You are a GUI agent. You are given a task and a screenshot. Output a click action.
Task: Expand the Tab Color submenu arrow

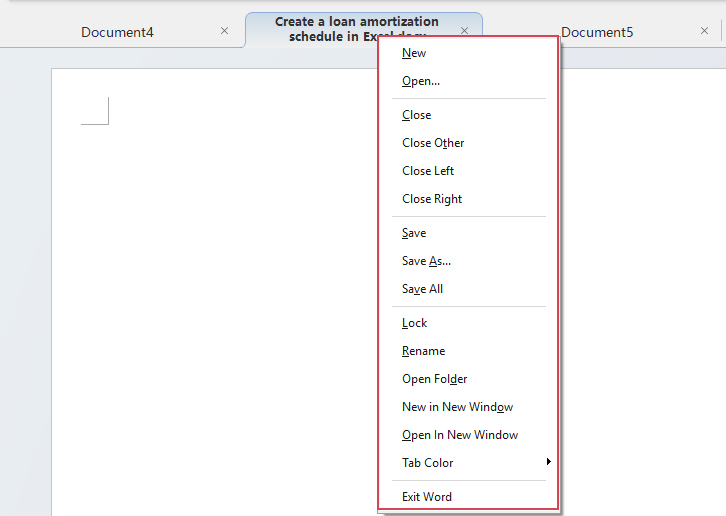[x=548, y=462]
